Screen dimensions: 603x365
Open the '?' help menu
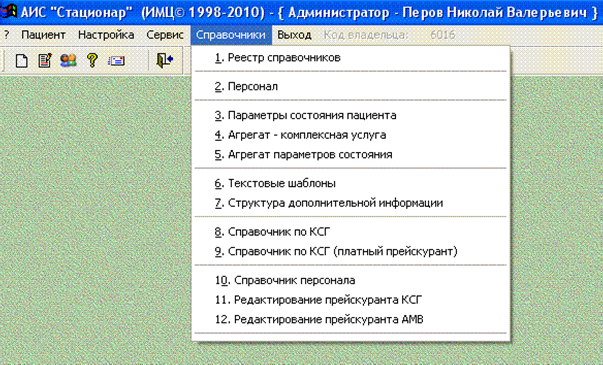(7, 35)
